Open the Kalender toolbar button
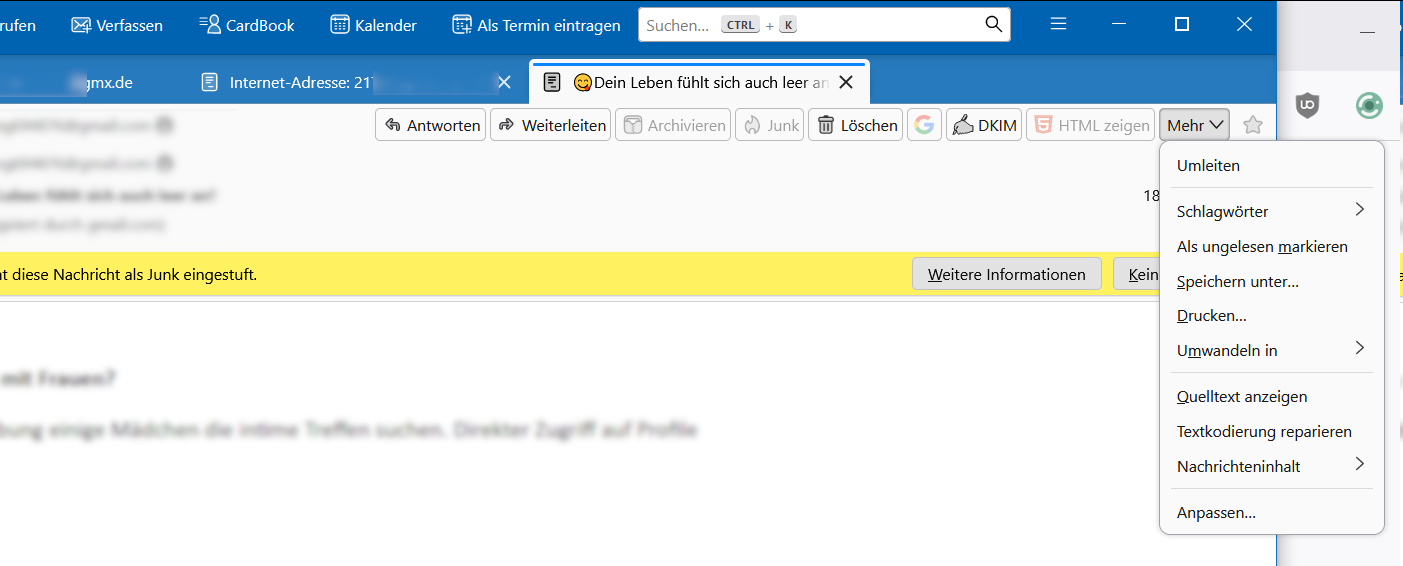 373,25
